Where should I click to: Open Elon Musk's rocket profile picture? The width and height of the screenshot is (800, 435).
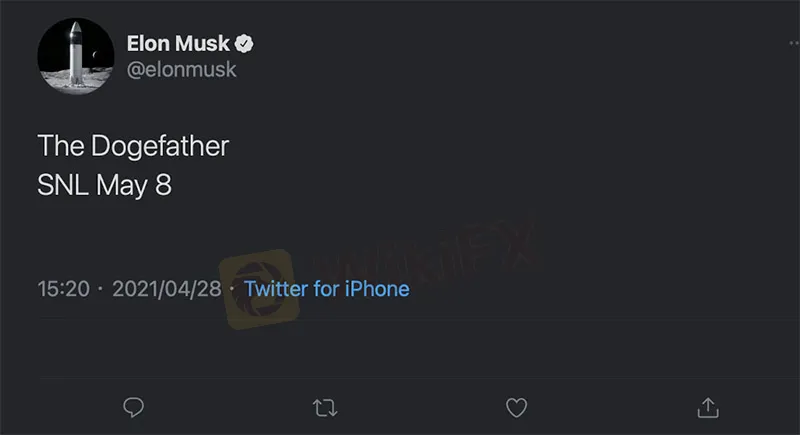pyautogui.click(x=73, y=56)
